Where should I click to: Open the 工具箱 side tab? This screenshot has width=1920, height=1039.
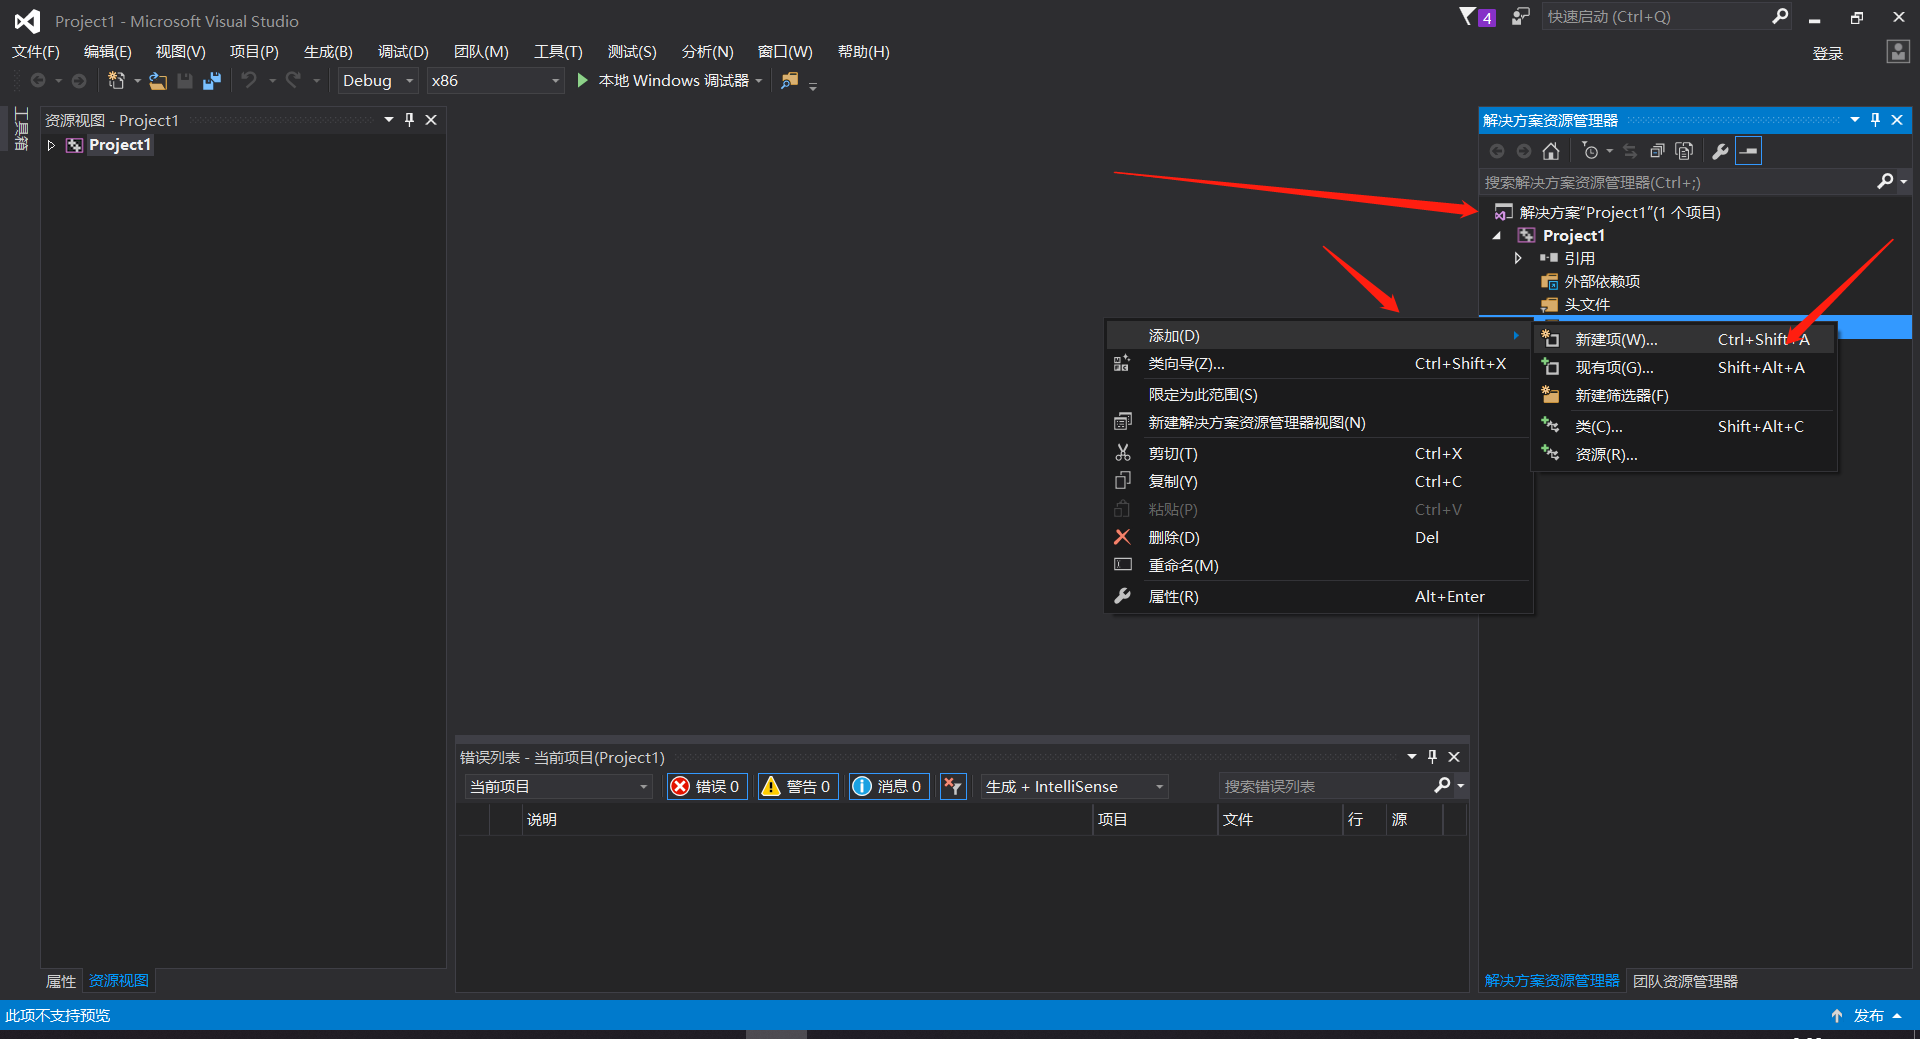click(21, 129)
